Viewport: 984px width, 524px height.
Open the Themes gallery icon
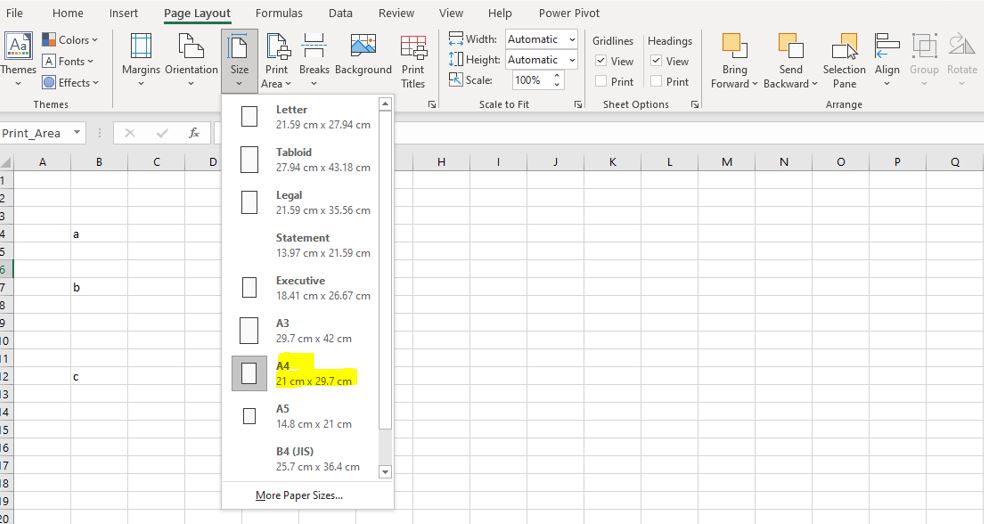pyautogui.click(x=18, y=47)
